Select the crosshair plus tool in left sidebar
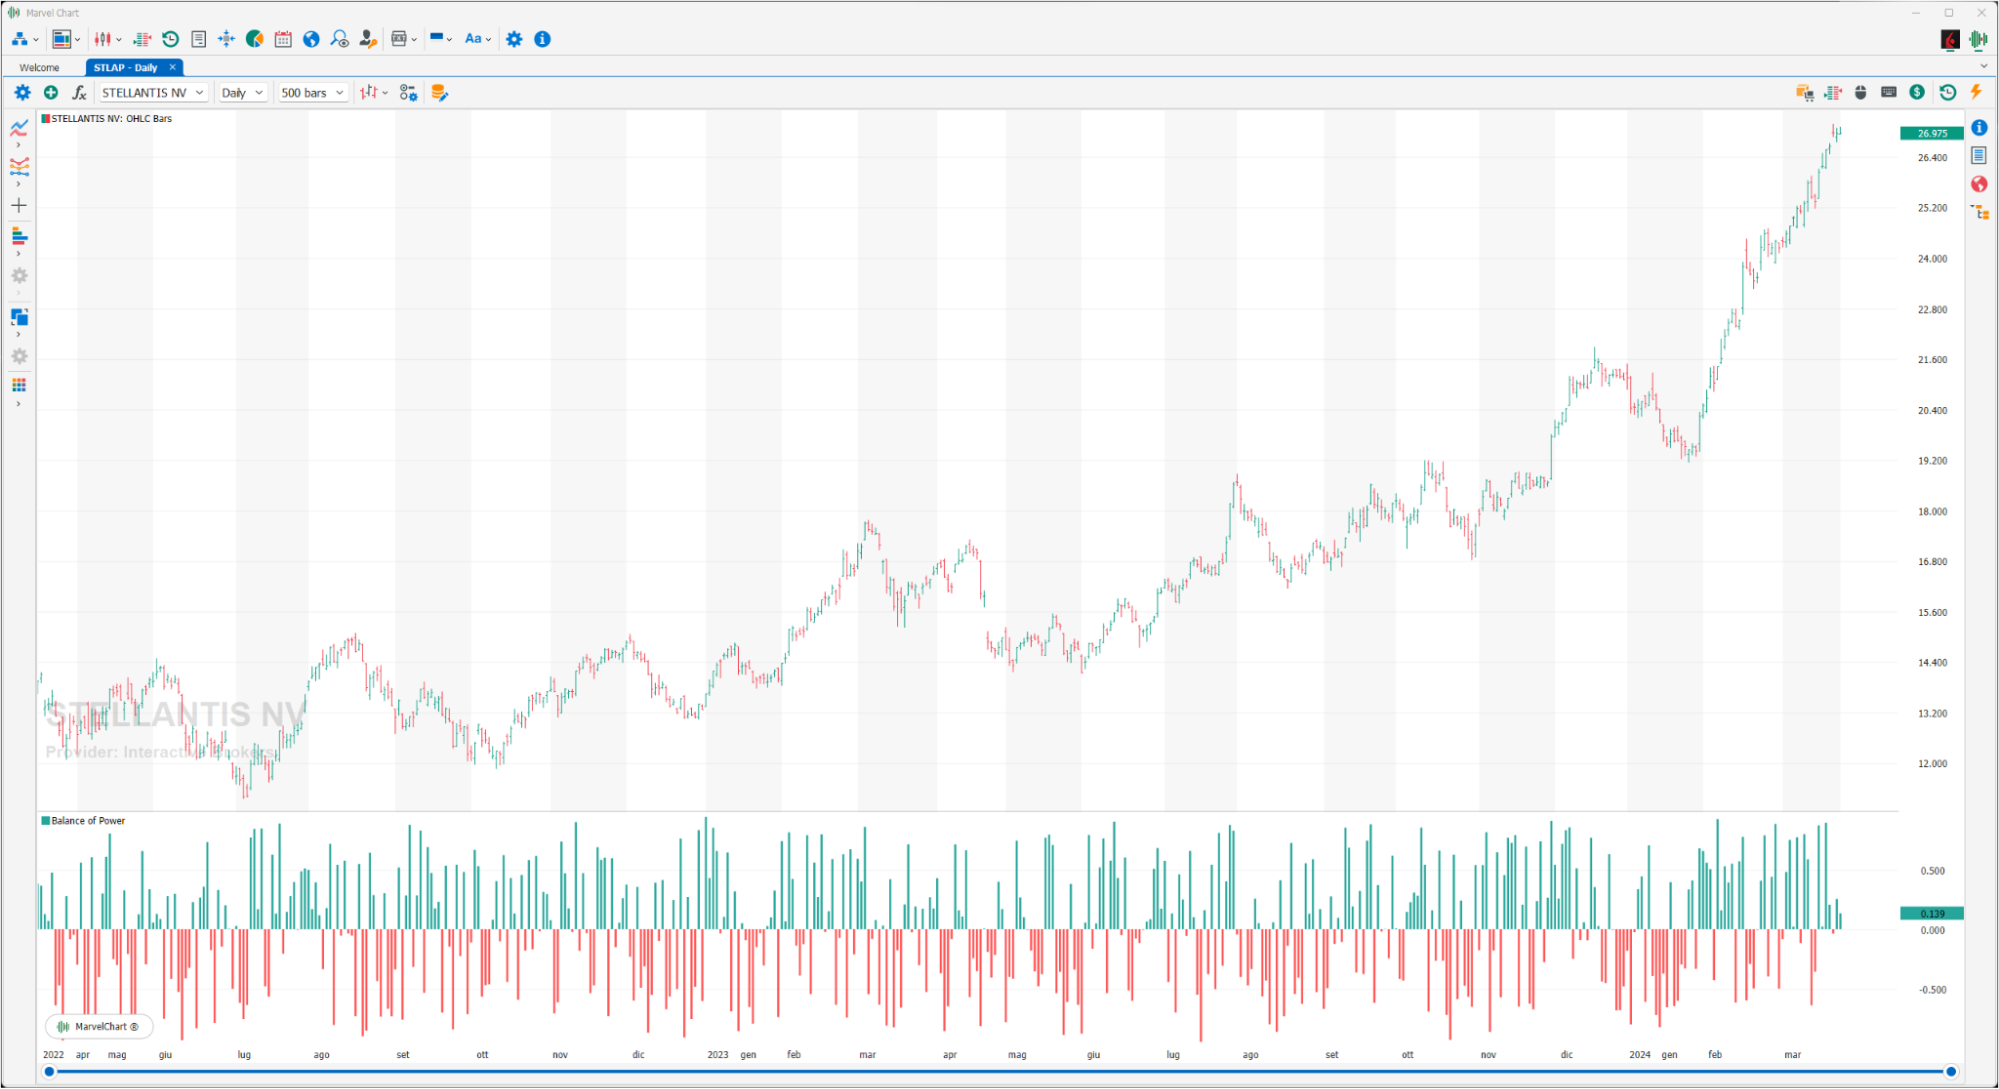The height and width of the screenshot is (1089, 1999). [19, 206]
